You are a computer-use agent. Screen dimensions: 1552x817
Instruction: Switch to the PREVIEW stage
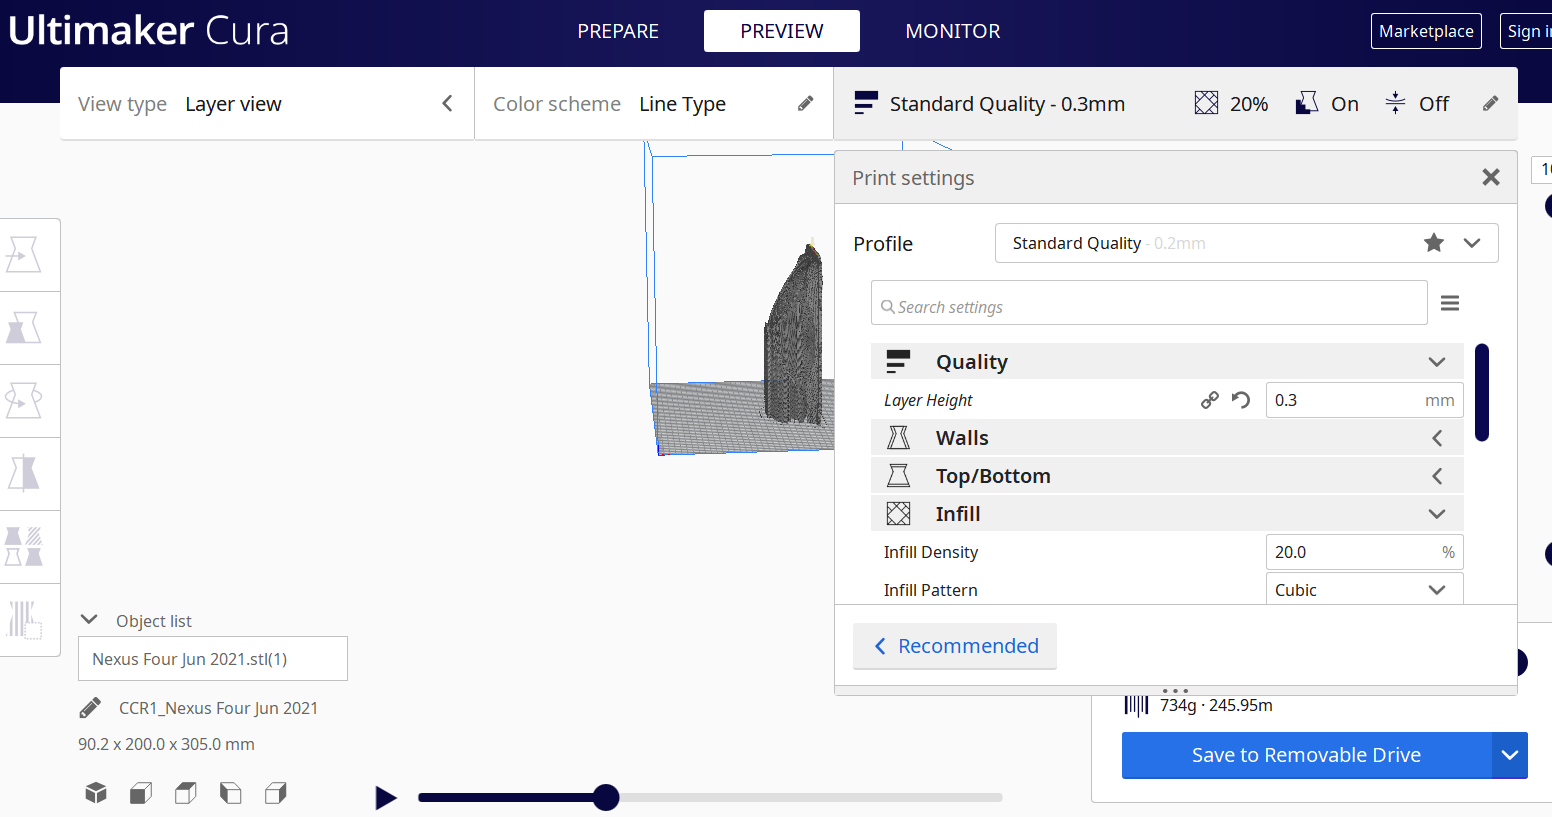pos(782,31)
